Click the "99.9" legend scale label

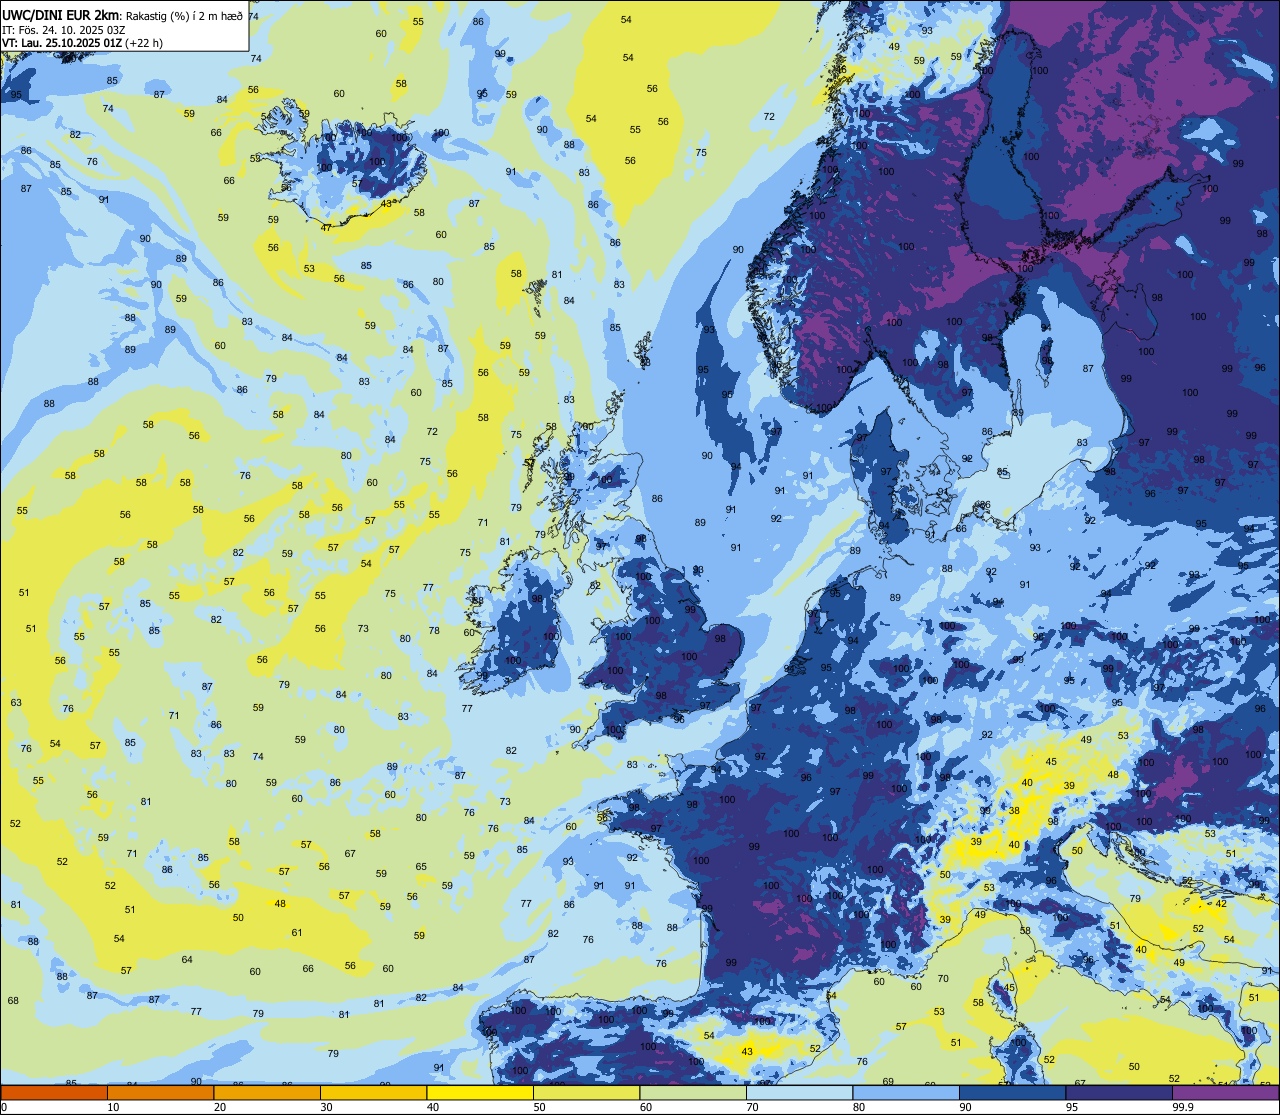1184,1107
